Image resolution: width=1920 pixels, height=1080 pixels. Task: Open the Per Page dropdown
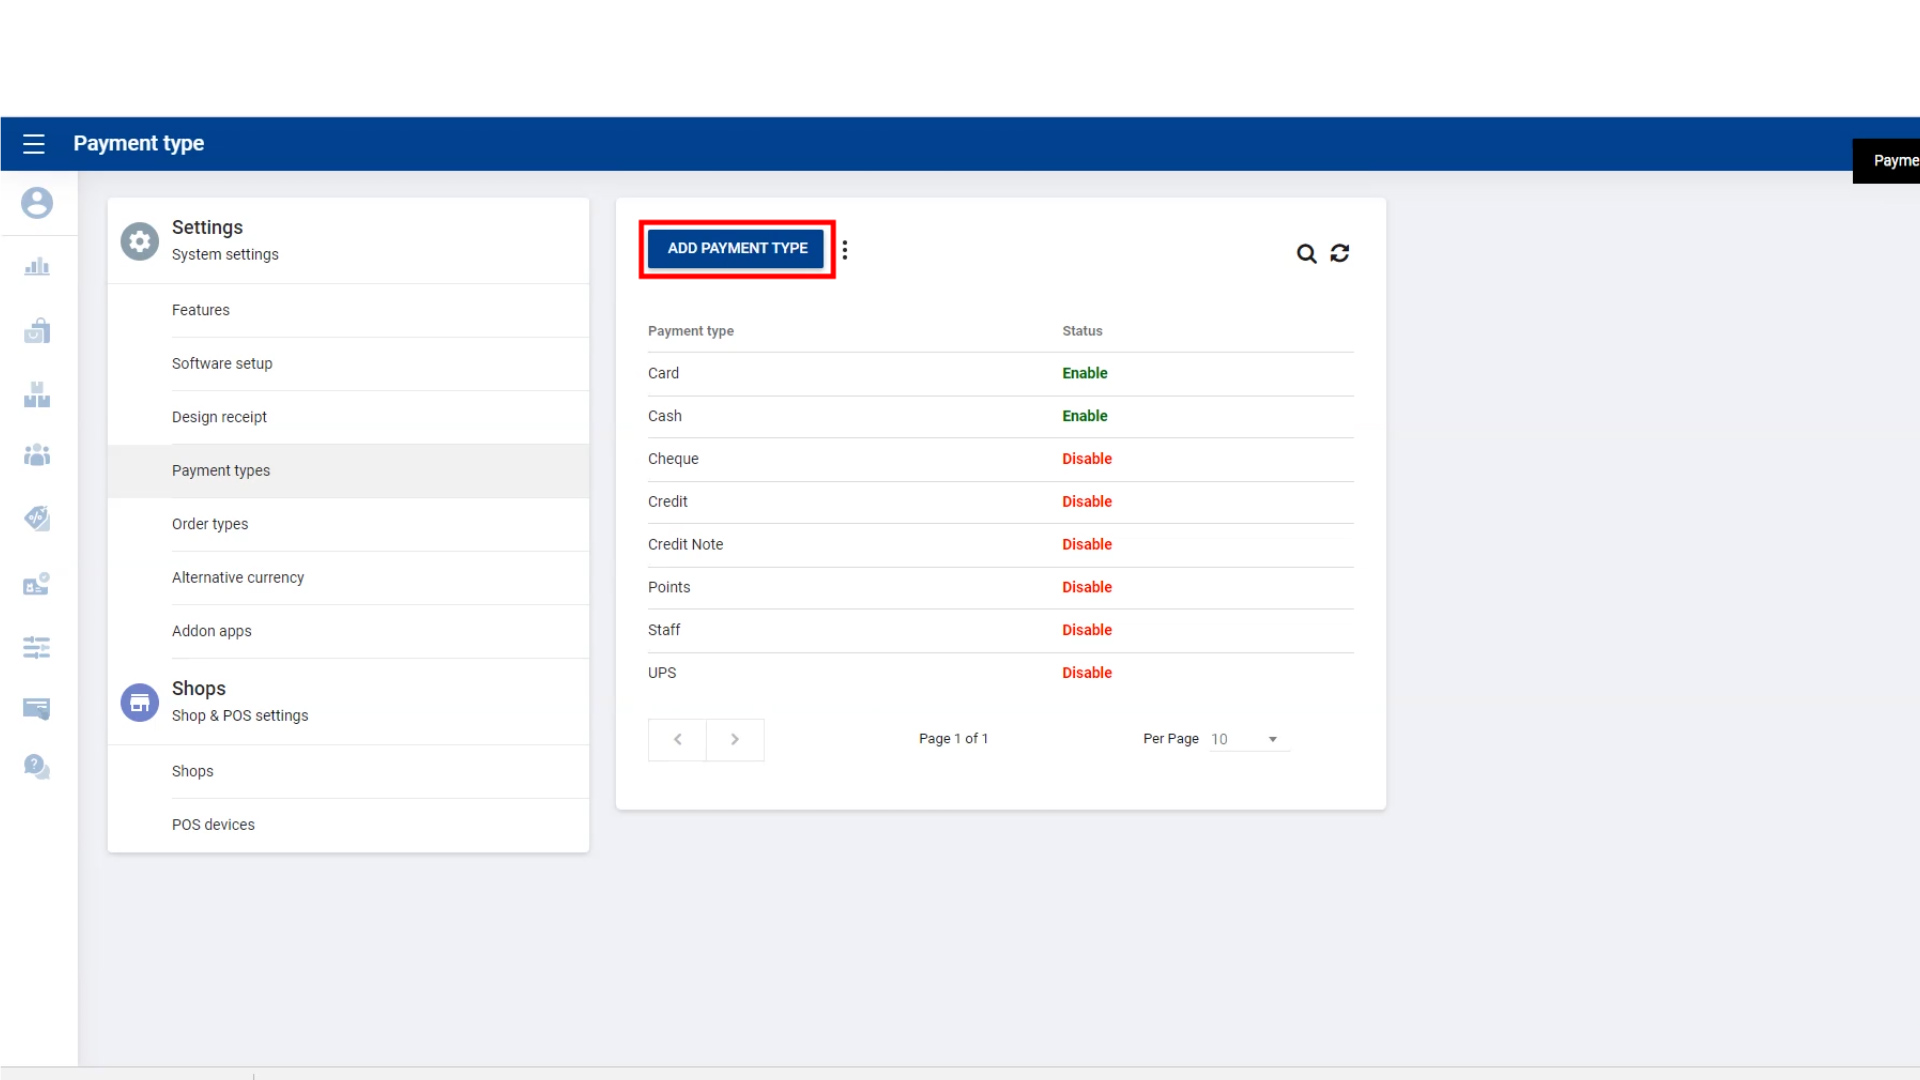point(1248,739)
